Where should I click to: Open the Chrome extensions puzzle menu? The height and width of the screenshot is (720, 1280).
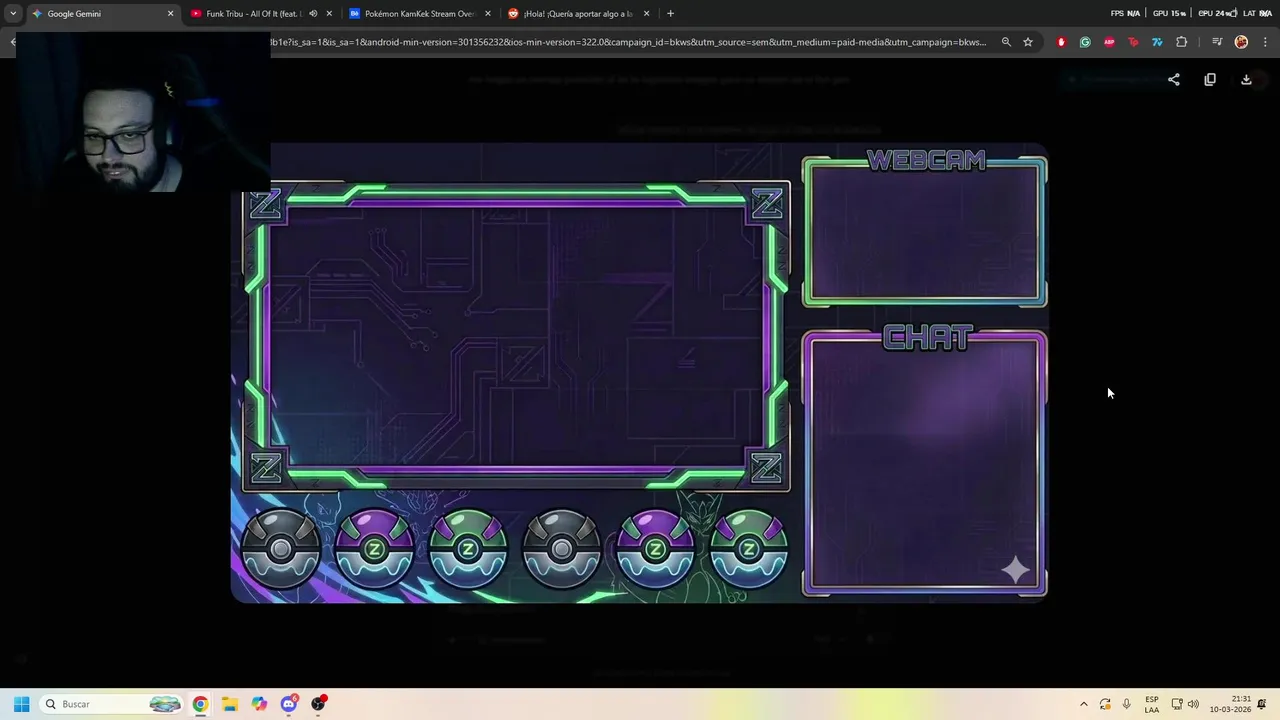(x=1182, y=42)
